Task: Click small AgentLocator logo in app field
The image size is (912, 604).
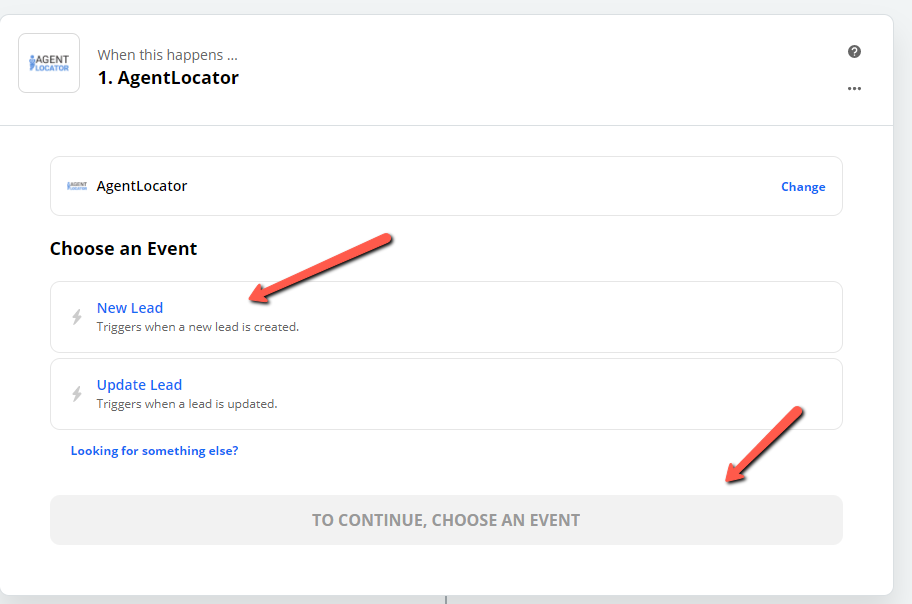Action: pos(77,186)
